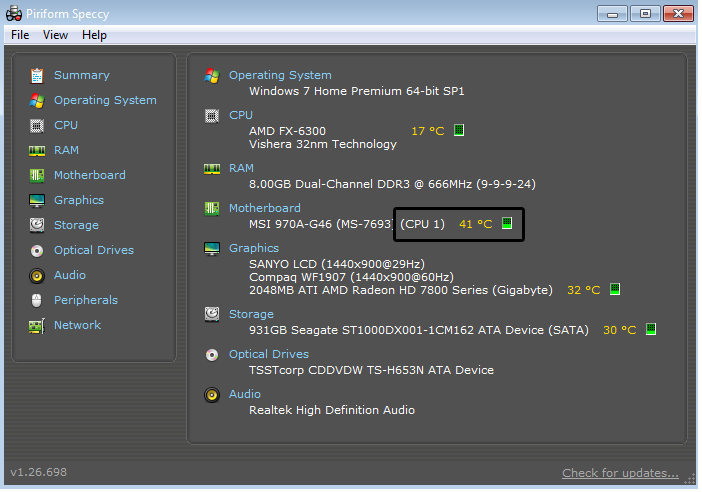
Task: Click the version number v1.26.698
Action: [x=39, y=473]
